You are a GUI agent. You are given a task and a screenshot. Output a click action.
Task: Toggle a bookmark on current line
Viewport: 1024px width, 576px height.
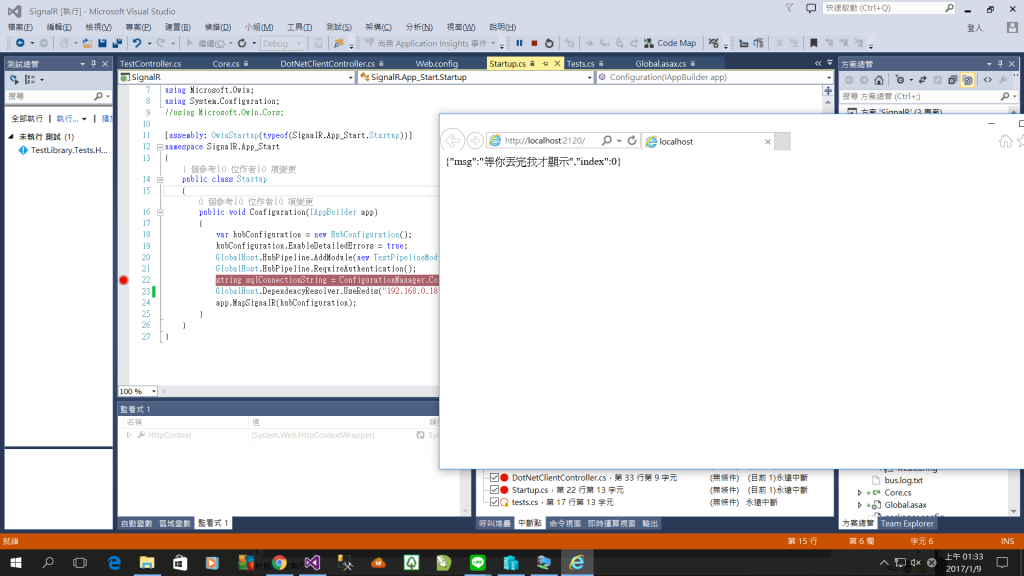tap(814, 43)
